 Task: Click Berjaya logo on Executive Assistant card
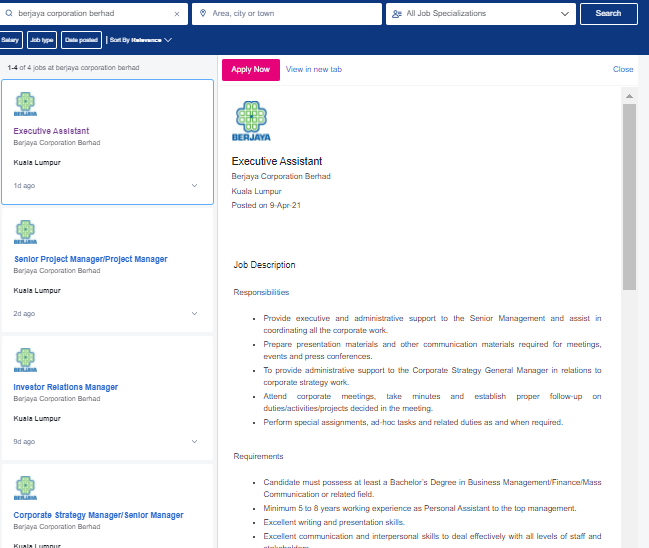[x=25, y=104]
